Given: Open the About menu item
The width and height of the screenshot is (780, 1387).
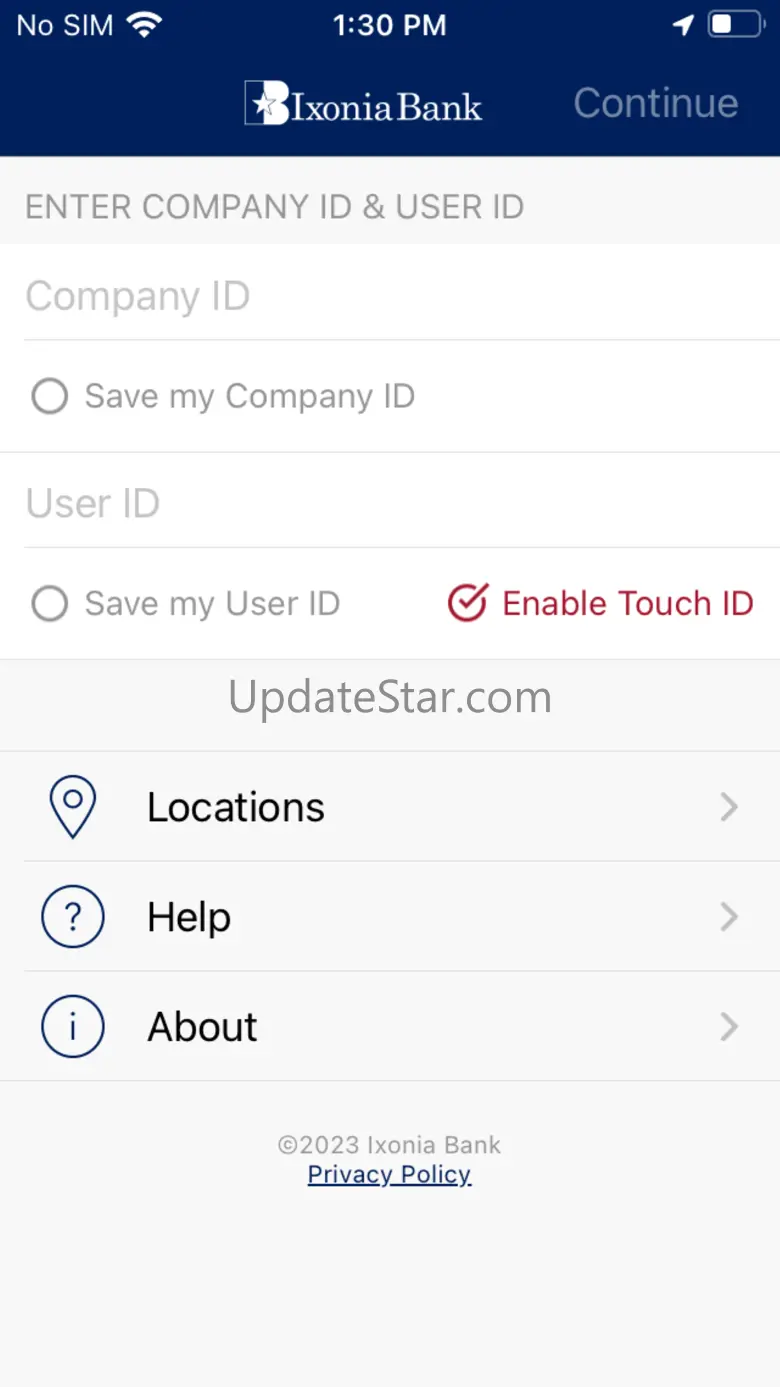Looking at the screenshot, I should pyautogui.click(x=203, y=1026).
